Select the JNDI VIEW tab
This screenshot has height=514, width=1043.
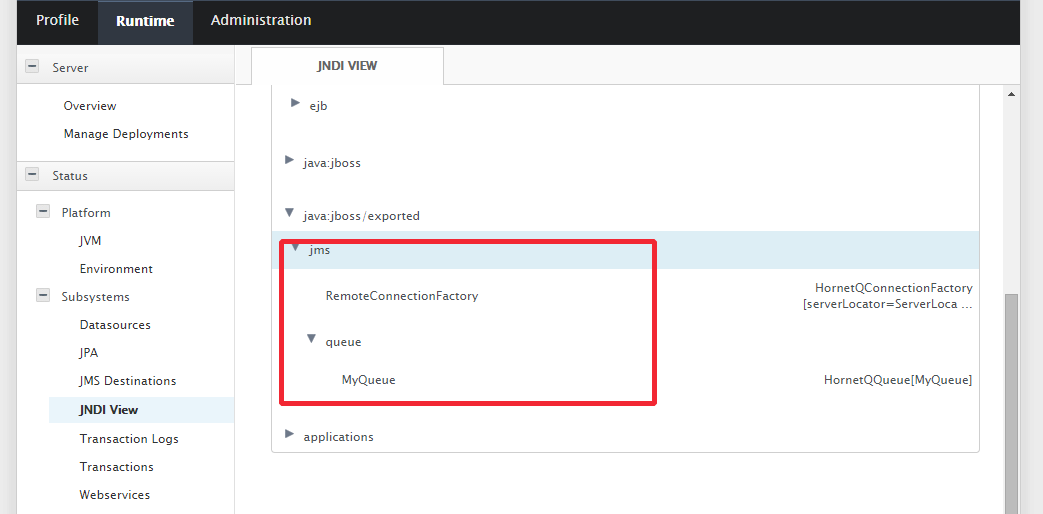click(347, 66)
